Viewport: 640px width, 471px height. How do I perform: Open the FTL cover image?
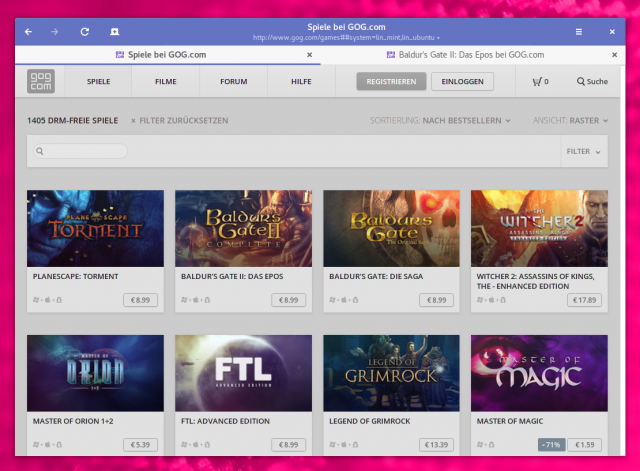[244, 373]
